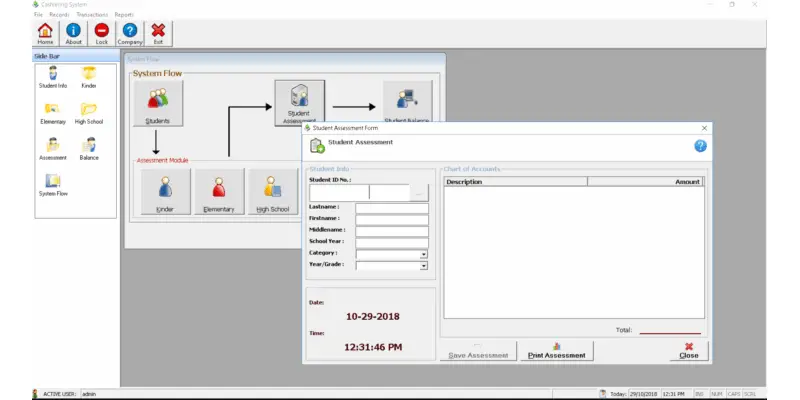Click the first Student ID No. field

(x=339, y=193)
